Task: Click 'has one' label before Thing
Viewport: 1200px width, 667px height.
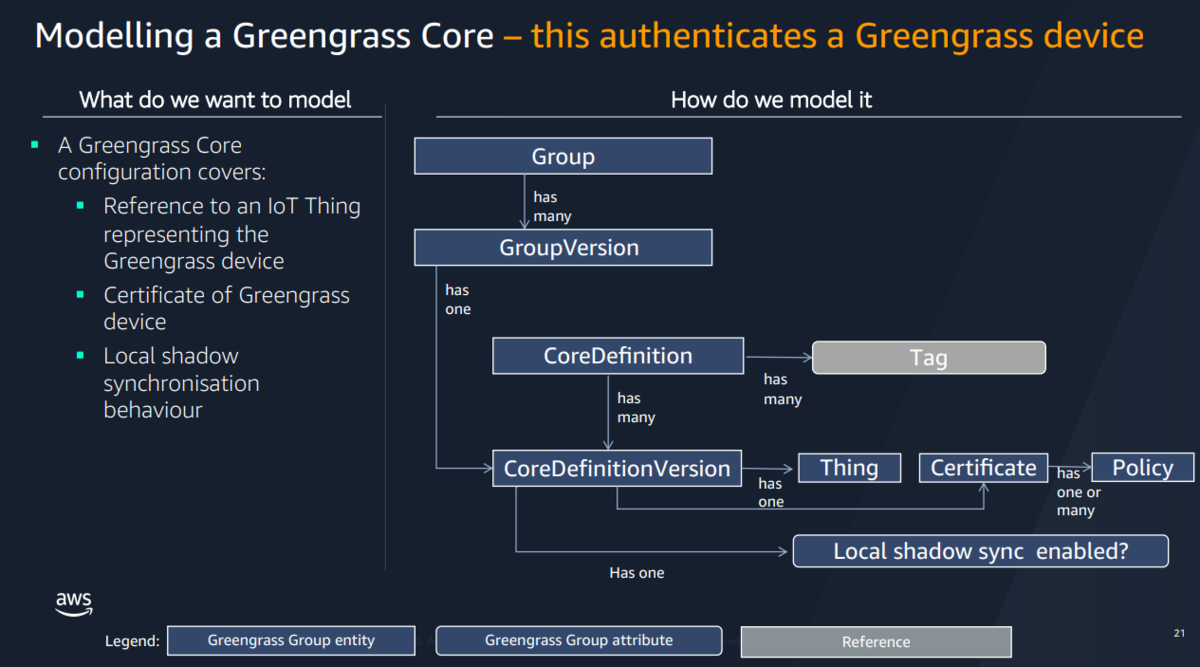Action: click(771, 493)
